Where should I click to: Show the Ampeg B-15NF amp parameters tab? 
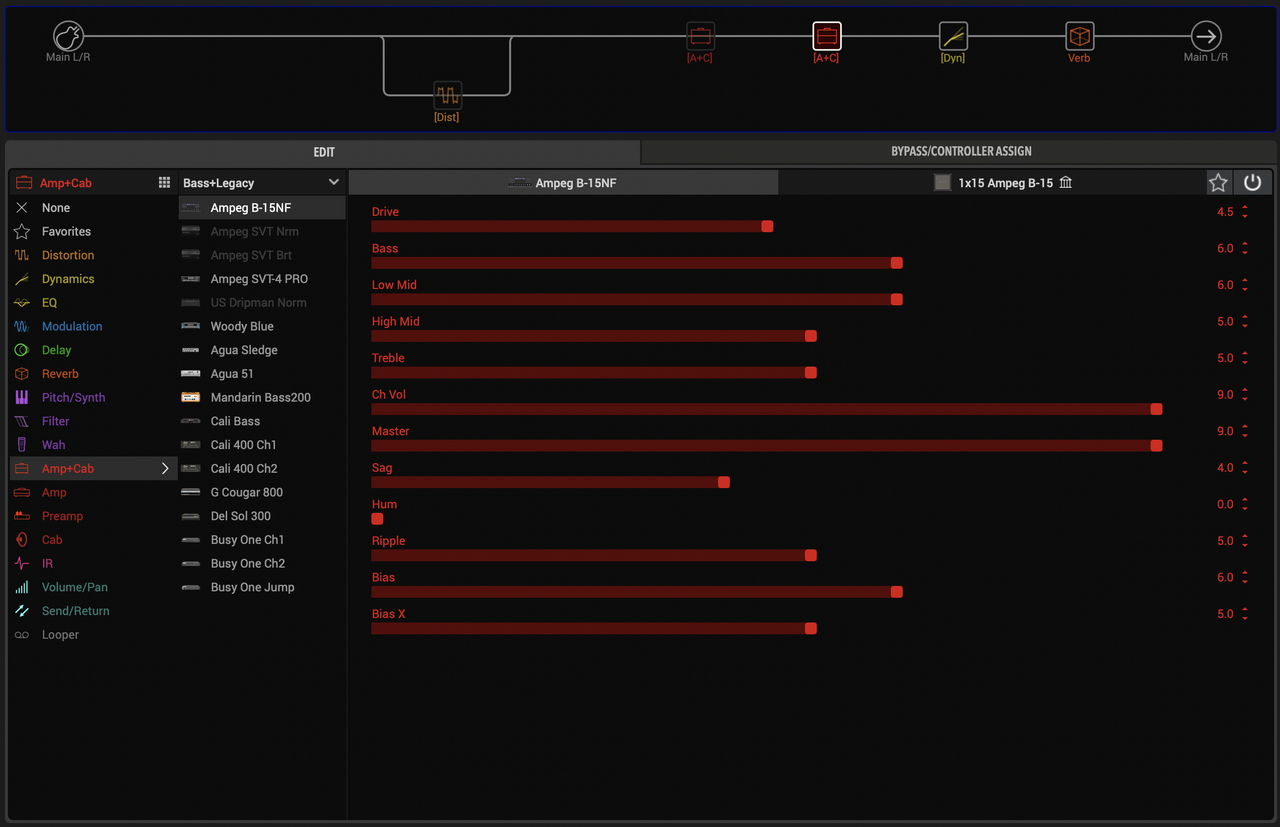click(563, 183)
